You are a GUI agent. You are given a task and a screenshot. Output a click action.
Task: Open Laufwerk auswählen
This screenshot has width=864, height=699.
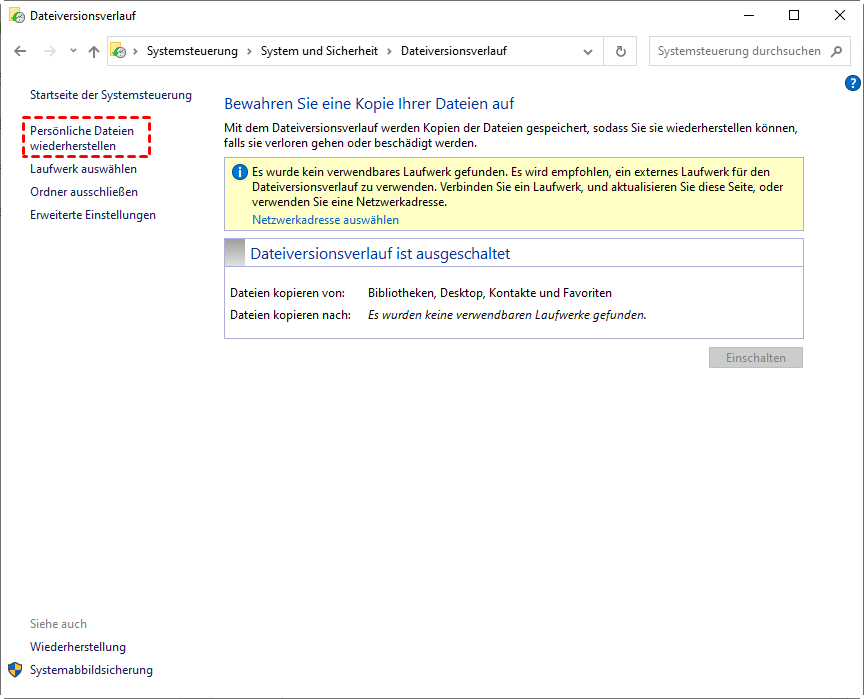click(83, 169)
